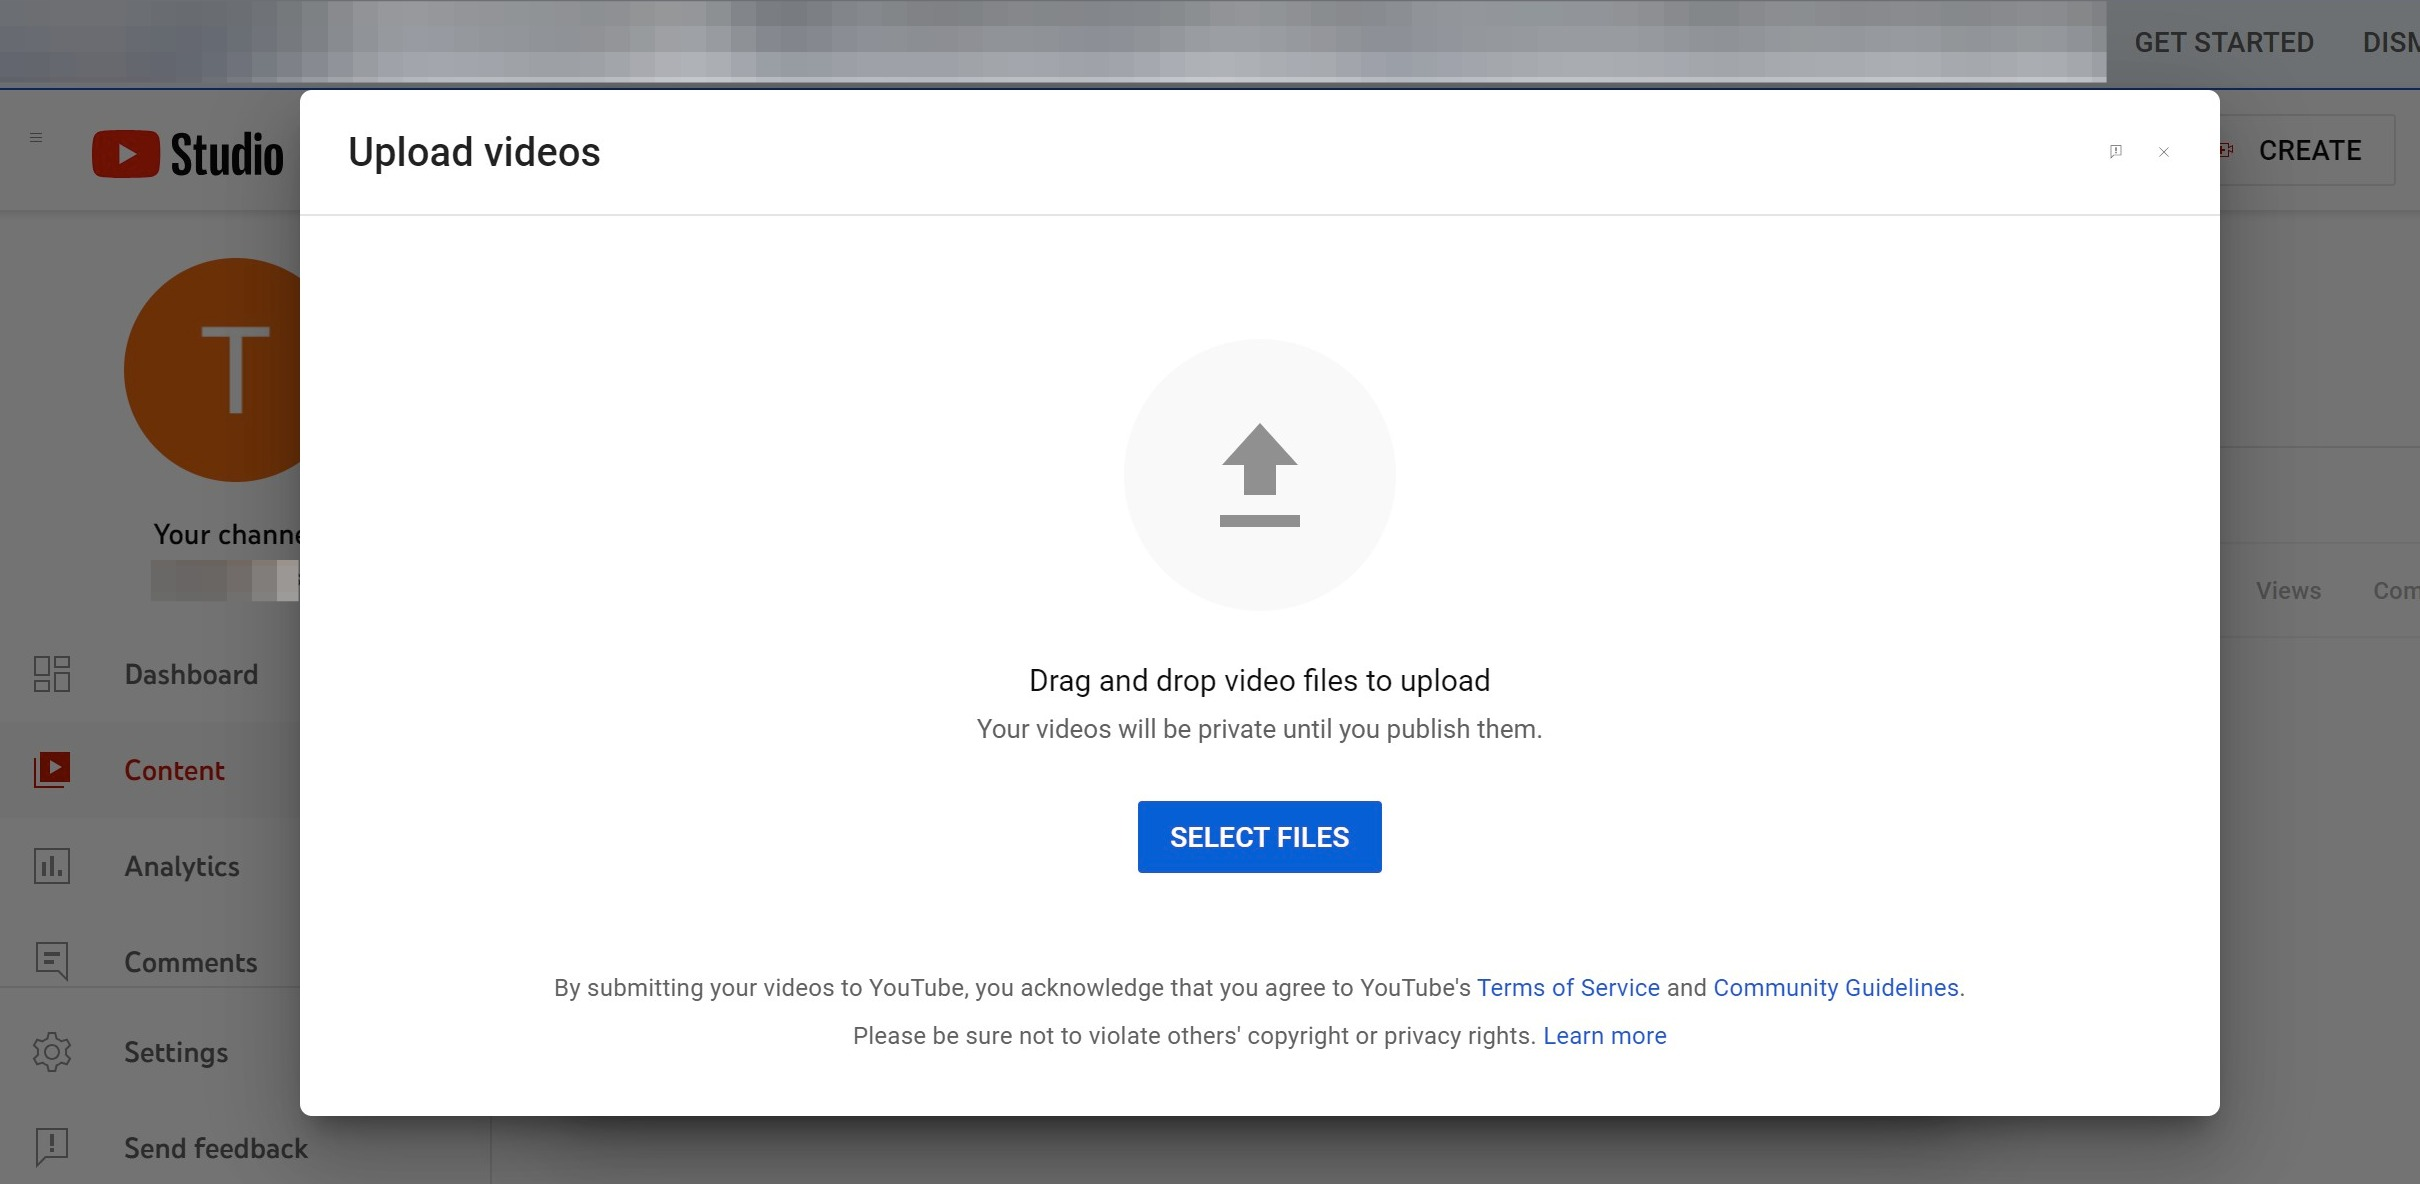Click the Analytics bar chart icon

pyautogui.click(x=52, y=866)
